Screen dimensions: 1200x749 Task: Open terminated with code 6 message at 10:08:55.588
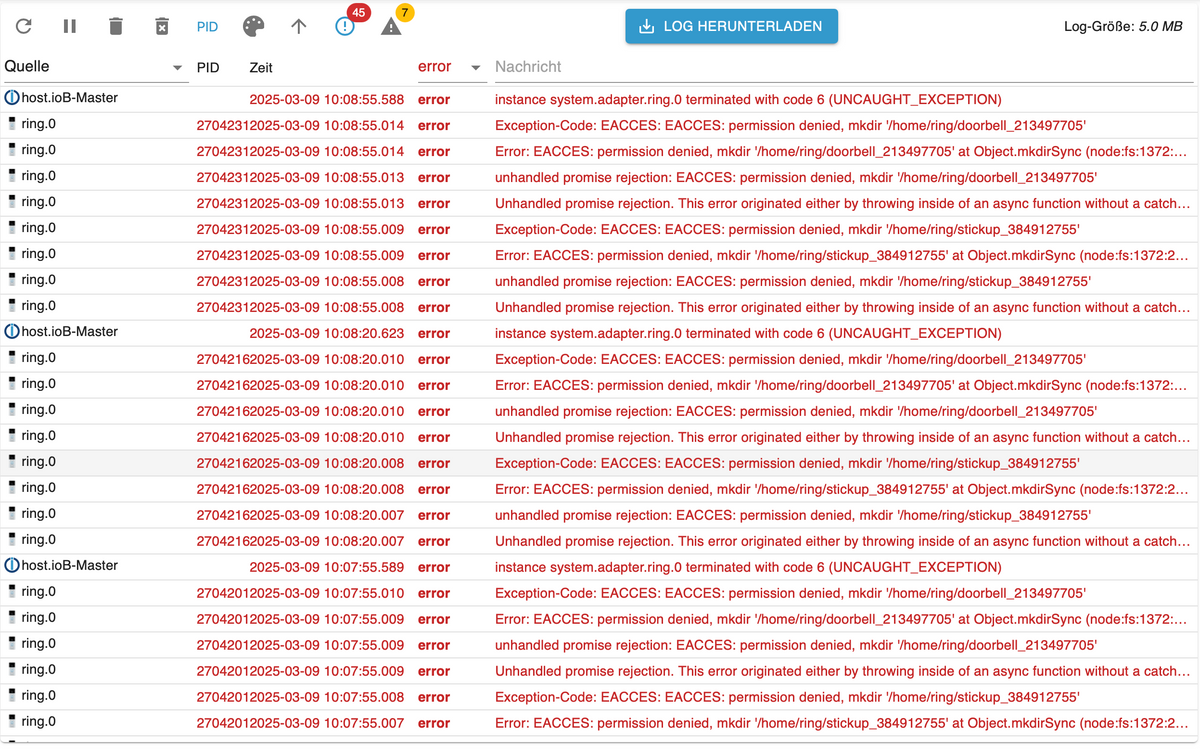[x=748, y=100]
